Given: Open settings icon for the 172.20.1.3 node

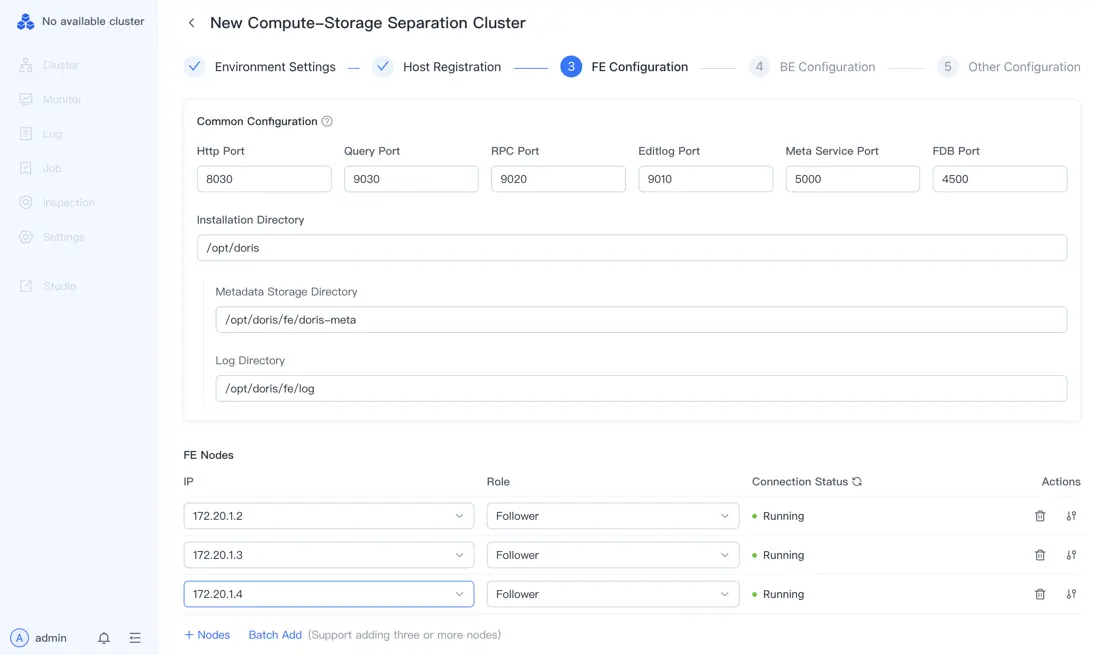Looking at the screenshot, I should (1071, 555).
